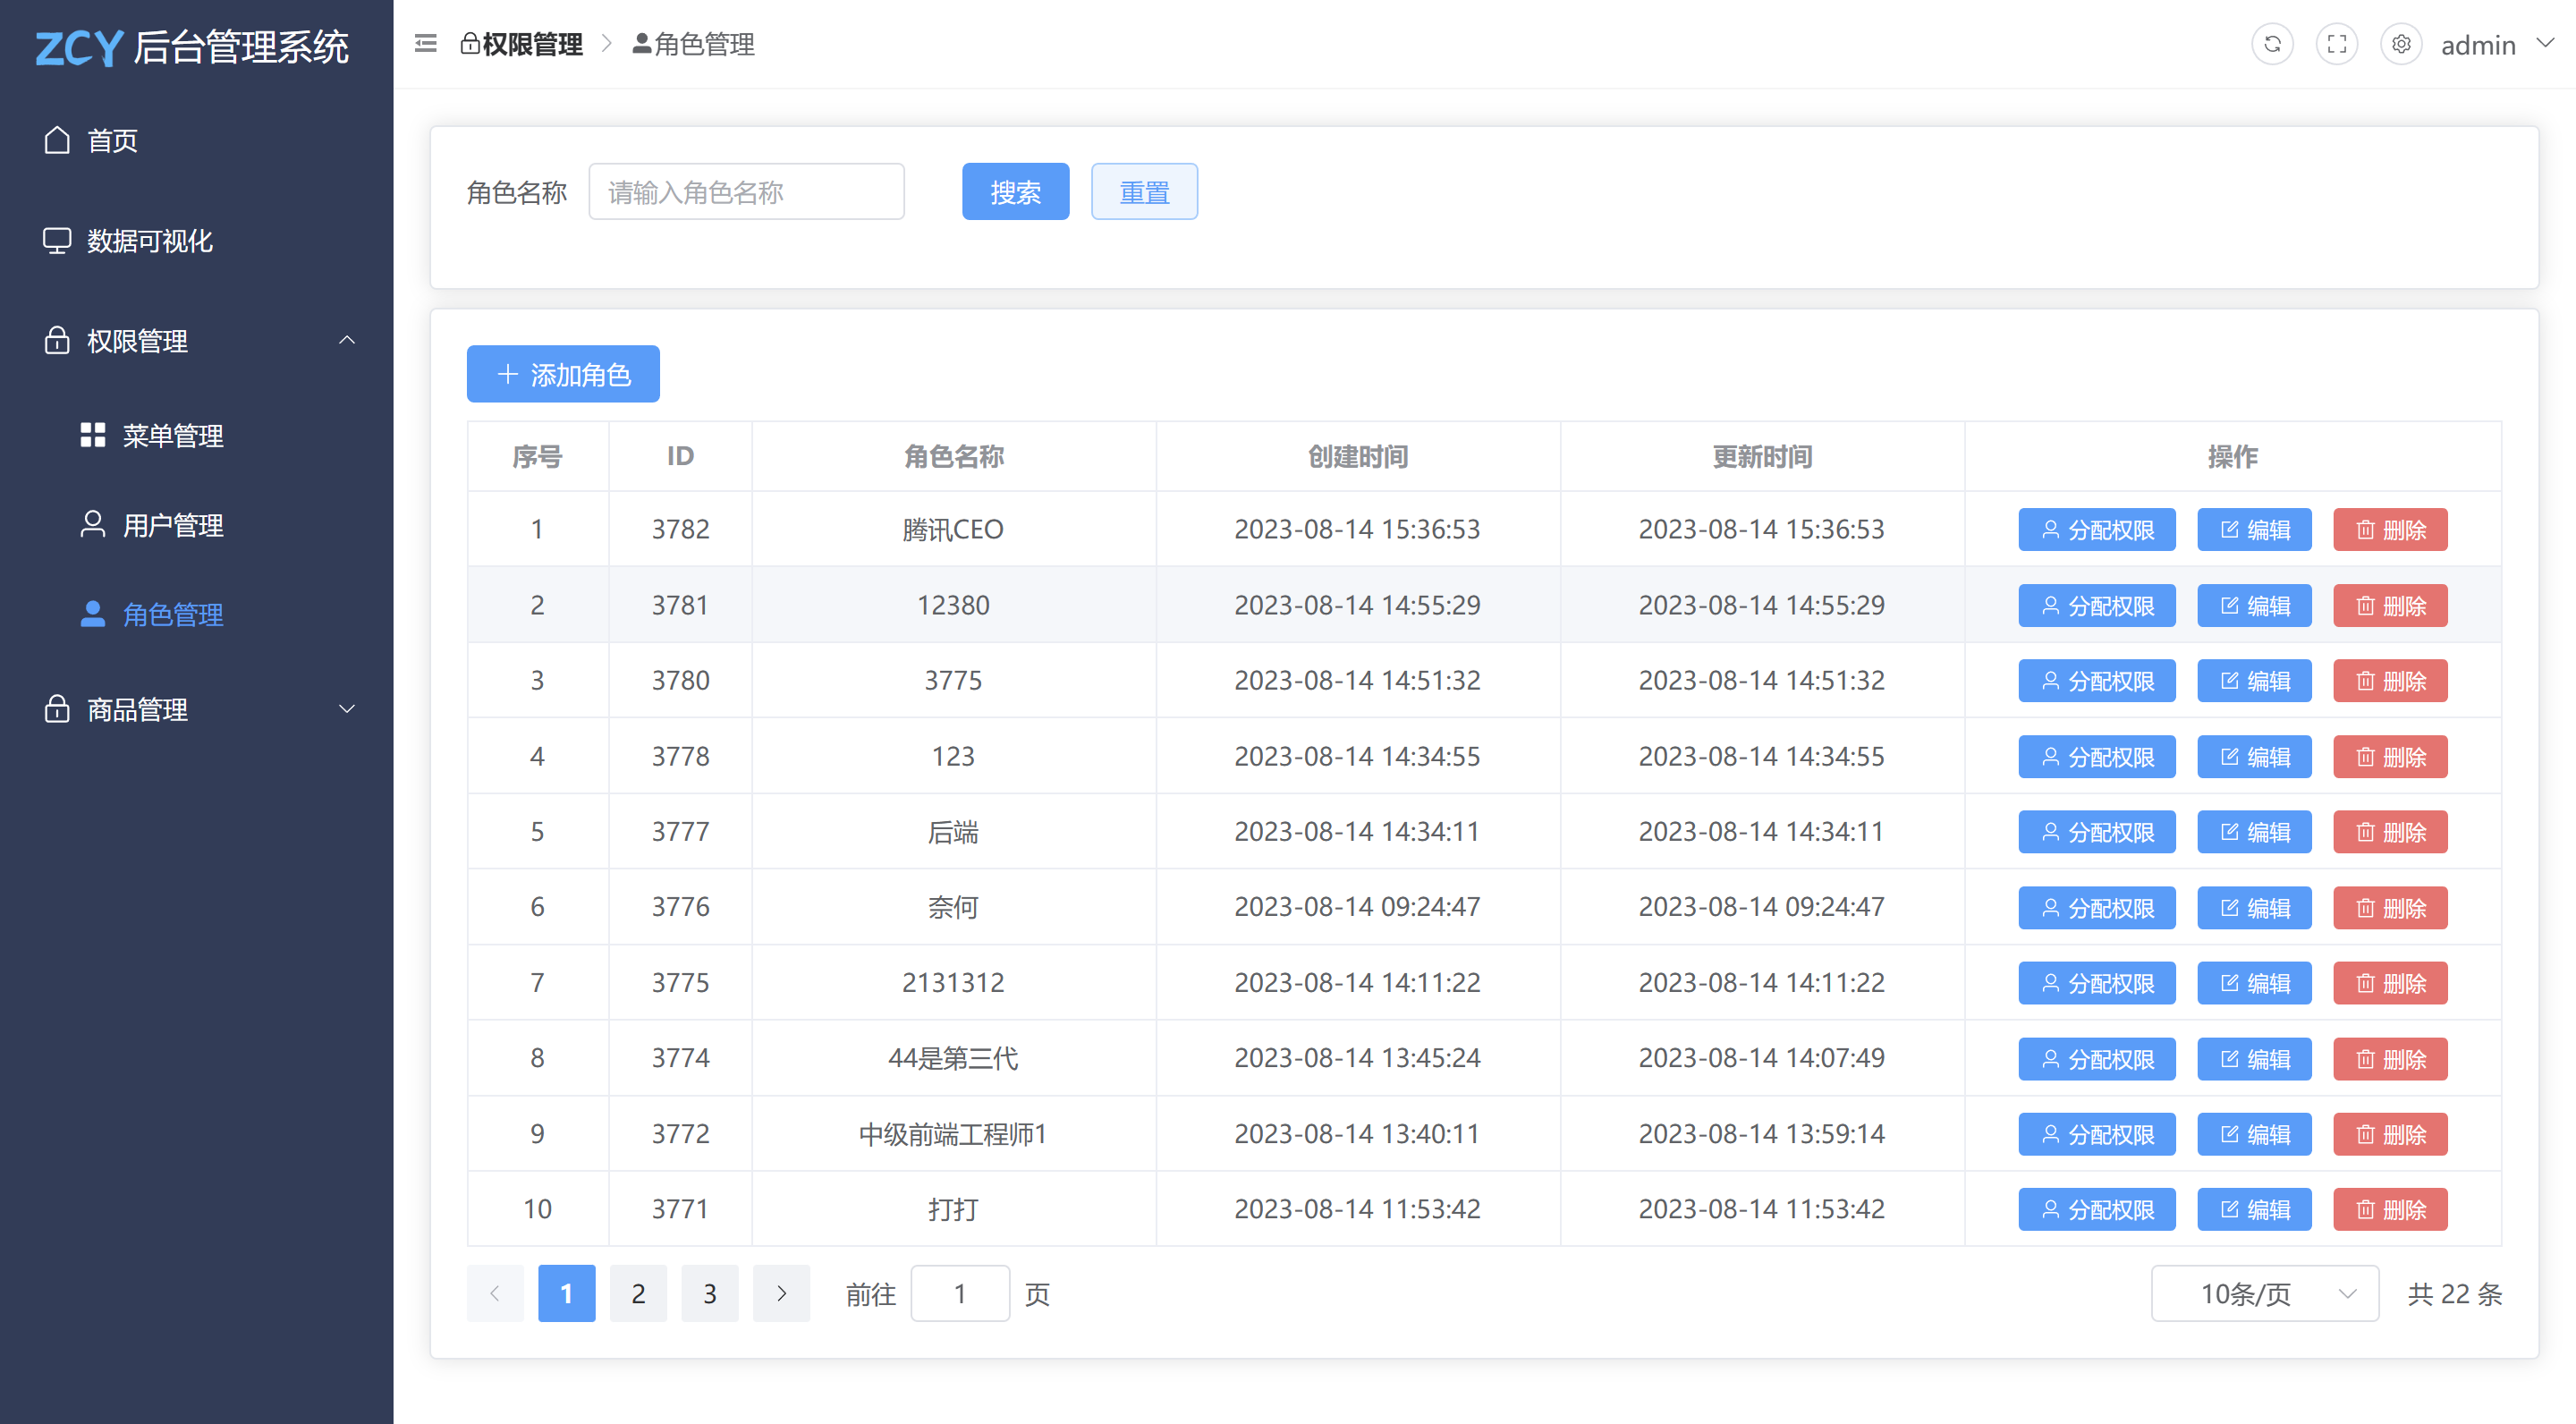Assign permissions for 奈何 role

2097,908
